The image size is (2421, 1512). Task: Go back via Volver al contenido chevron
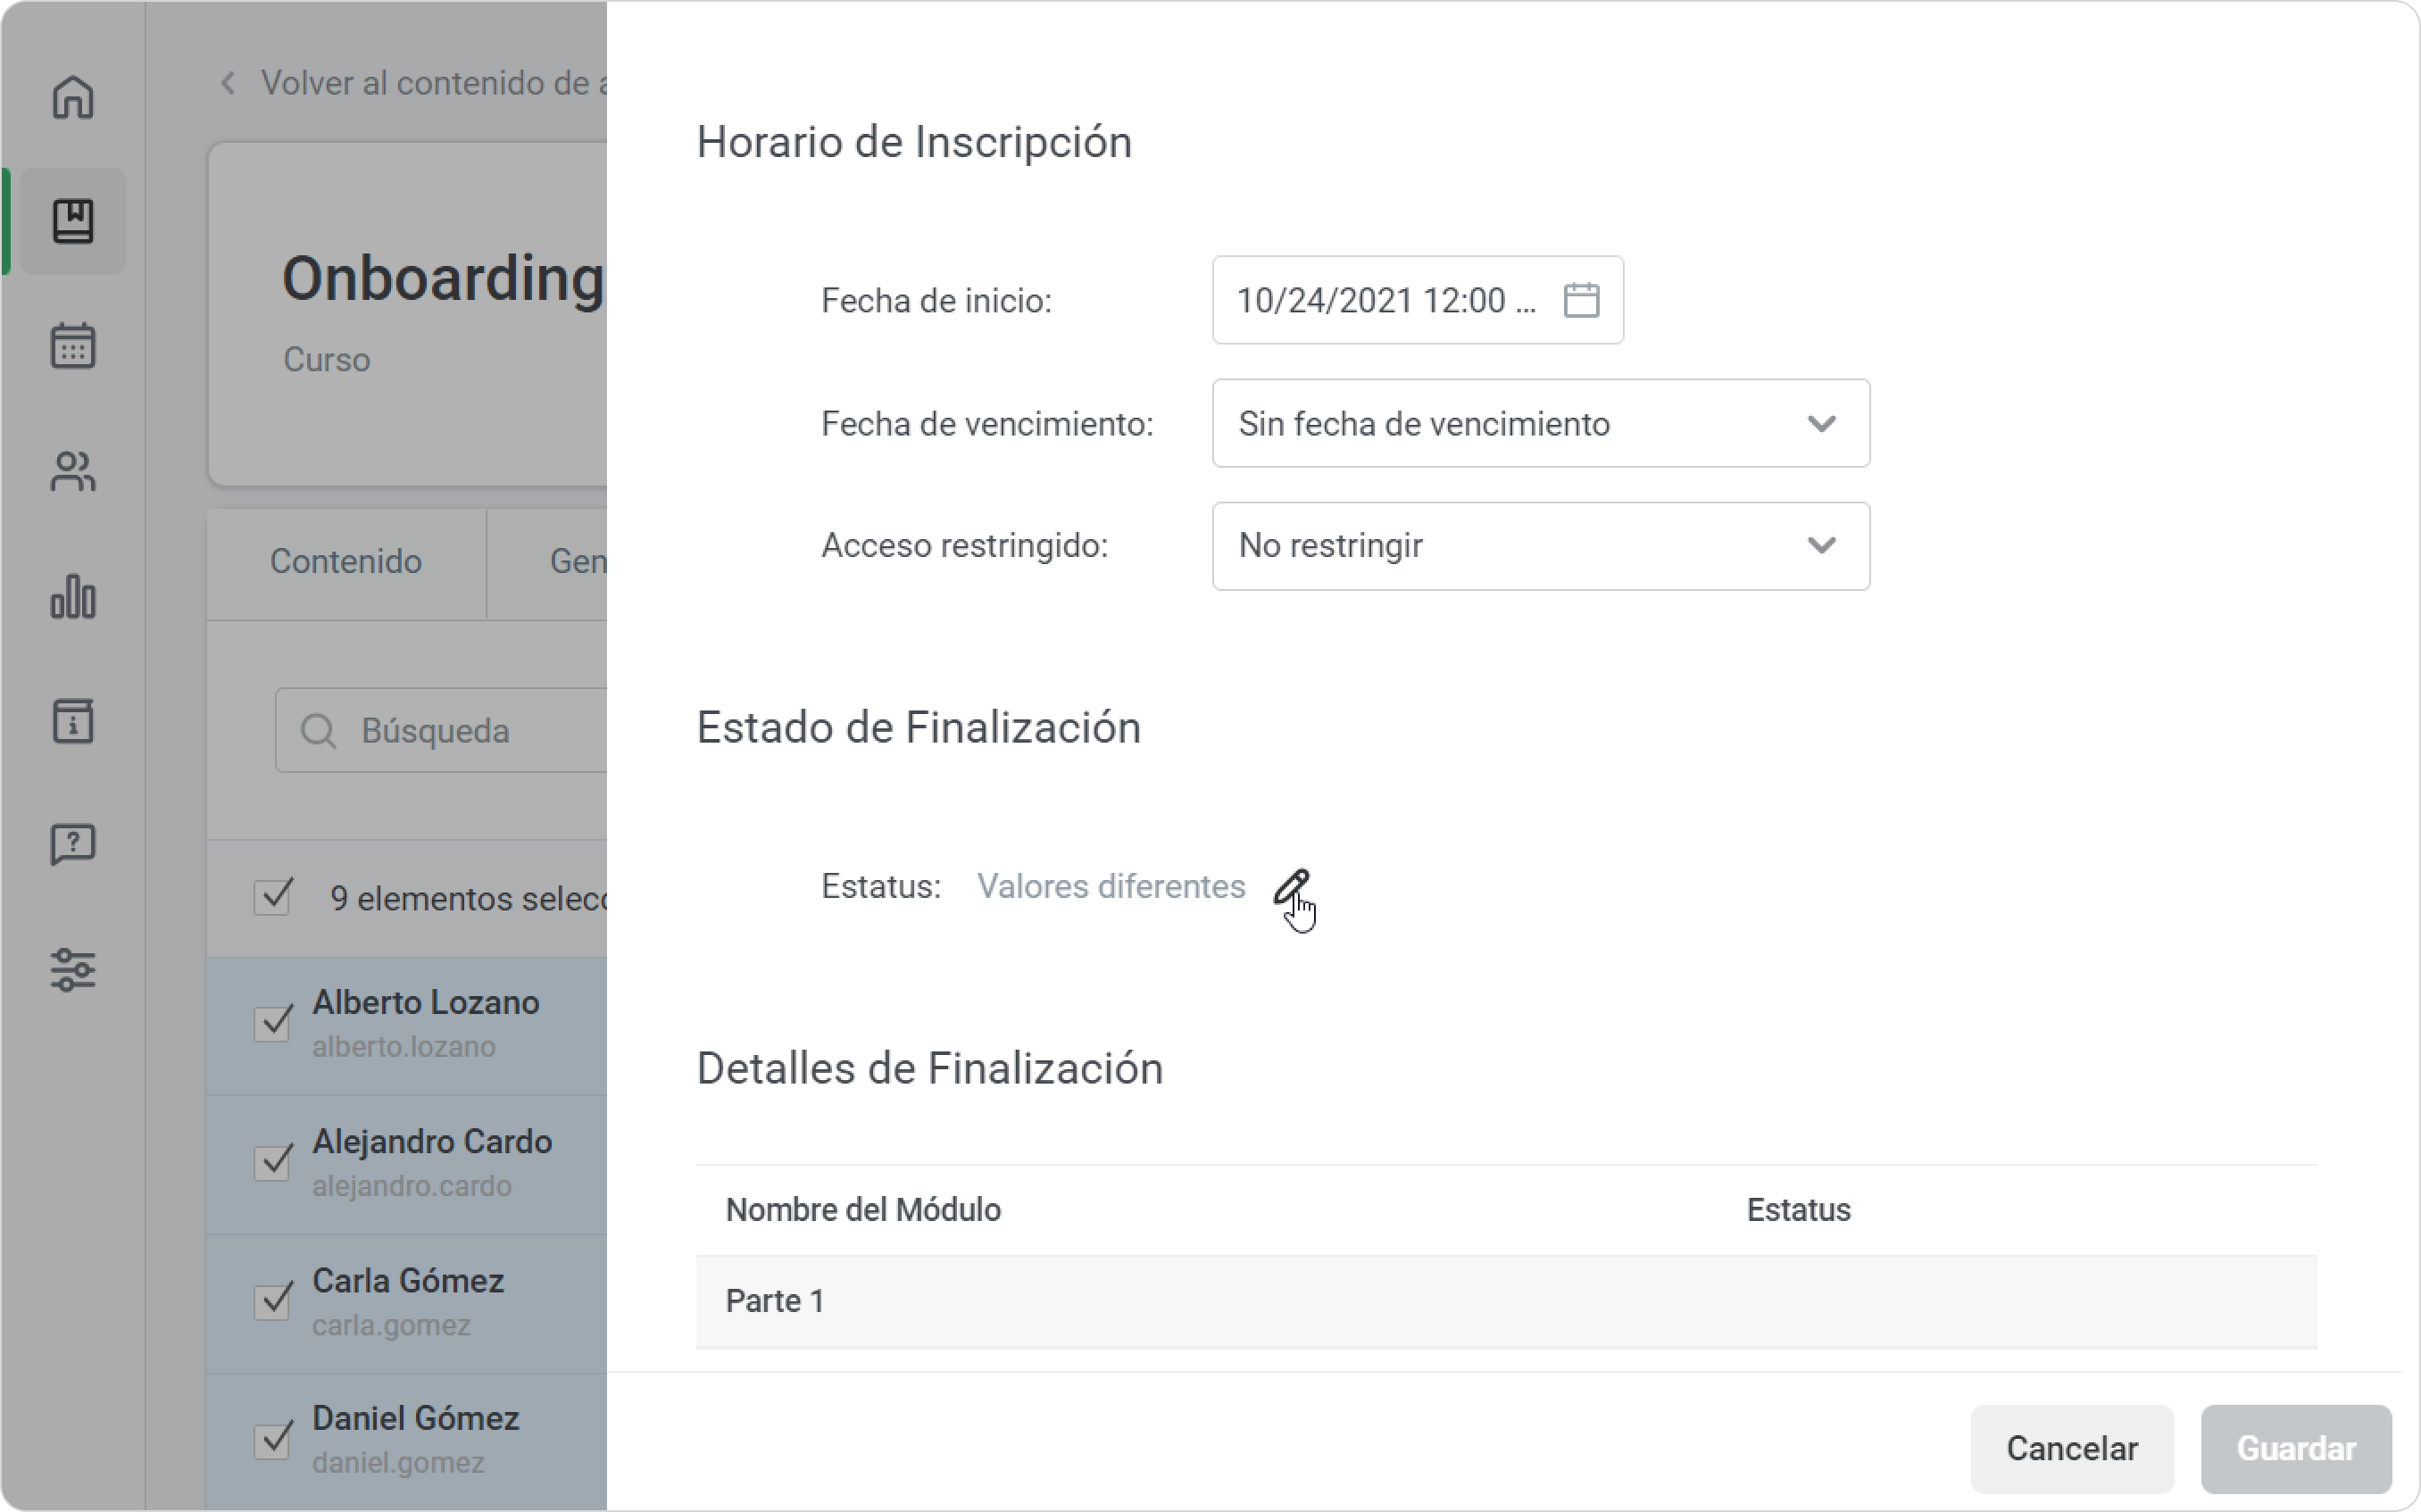(228, 83)
